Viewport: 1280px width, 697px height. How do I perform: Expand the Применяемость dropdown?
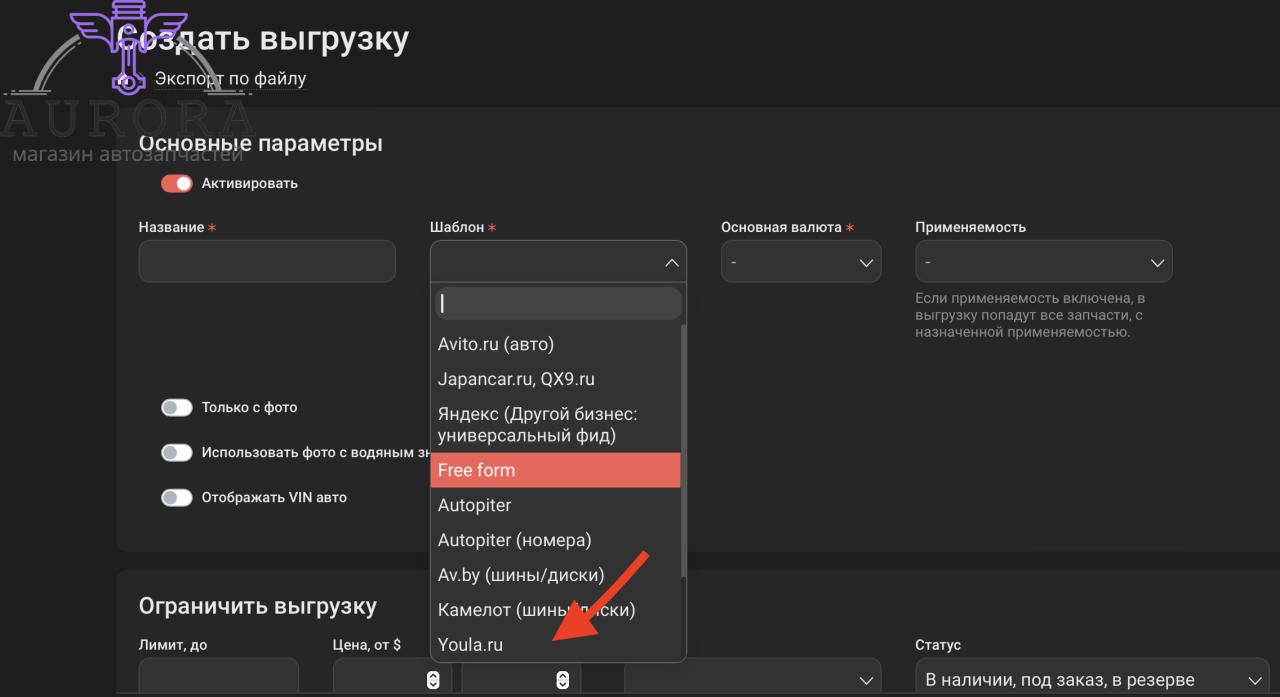1042,262
